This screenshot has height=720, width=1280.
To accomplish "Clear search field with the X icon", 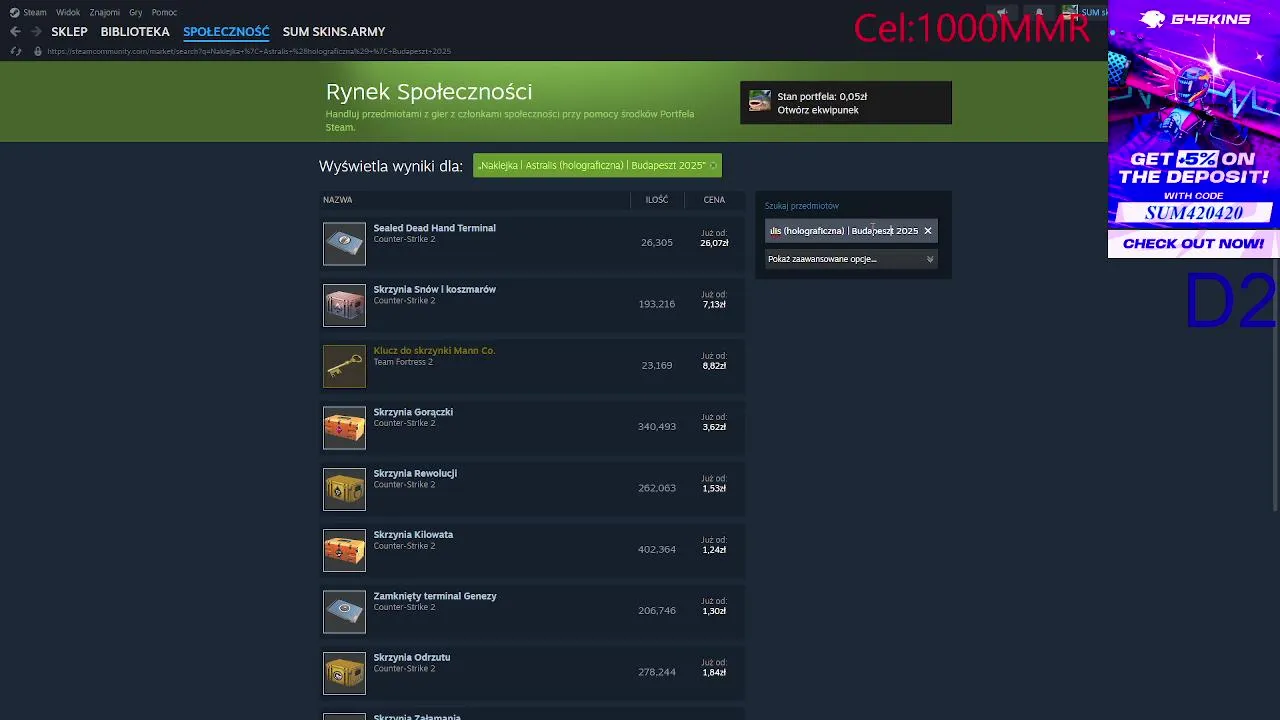I will click(x=928, y=231).
